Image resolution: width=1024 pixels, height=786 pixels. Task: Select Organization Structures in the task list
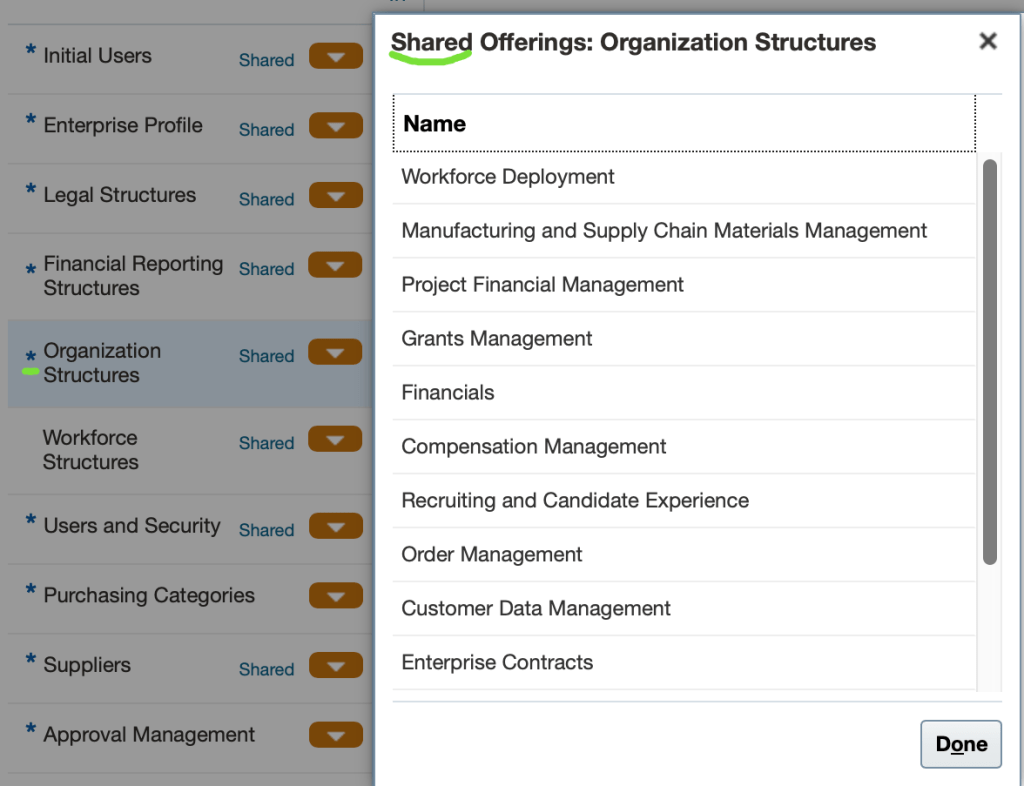click(102, 363)
